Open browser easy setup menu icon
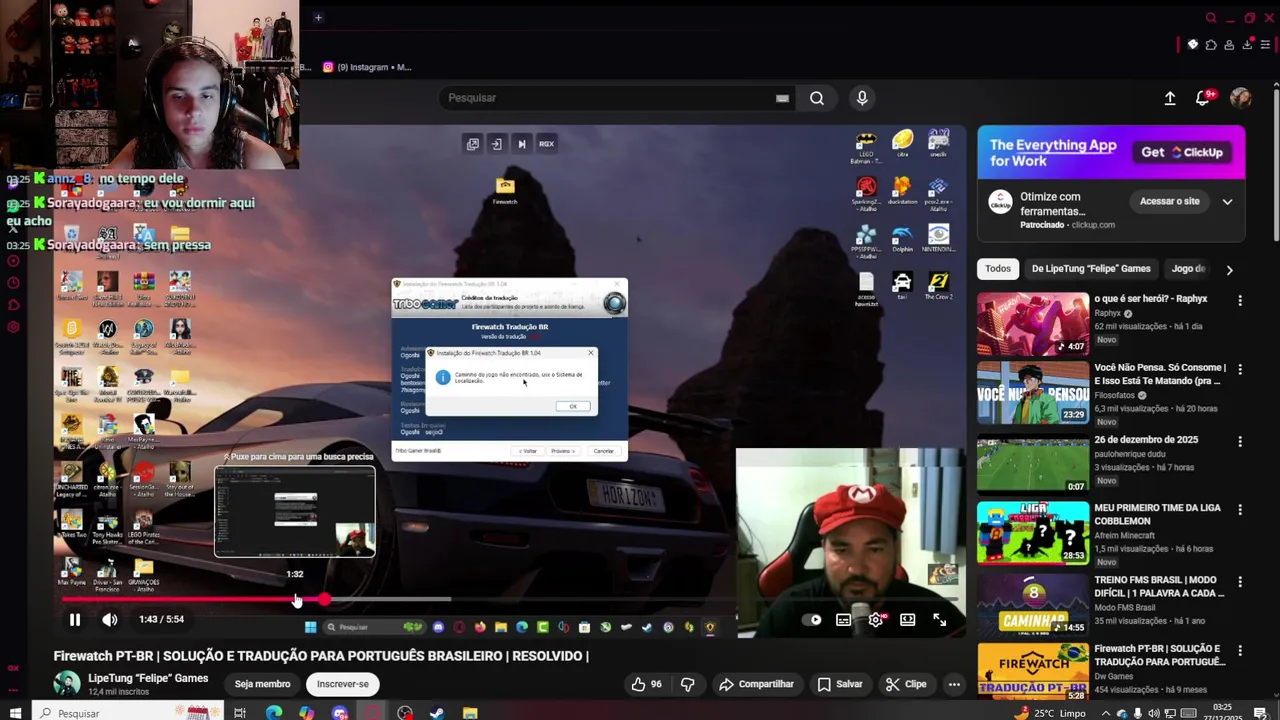 point(1265,45)
